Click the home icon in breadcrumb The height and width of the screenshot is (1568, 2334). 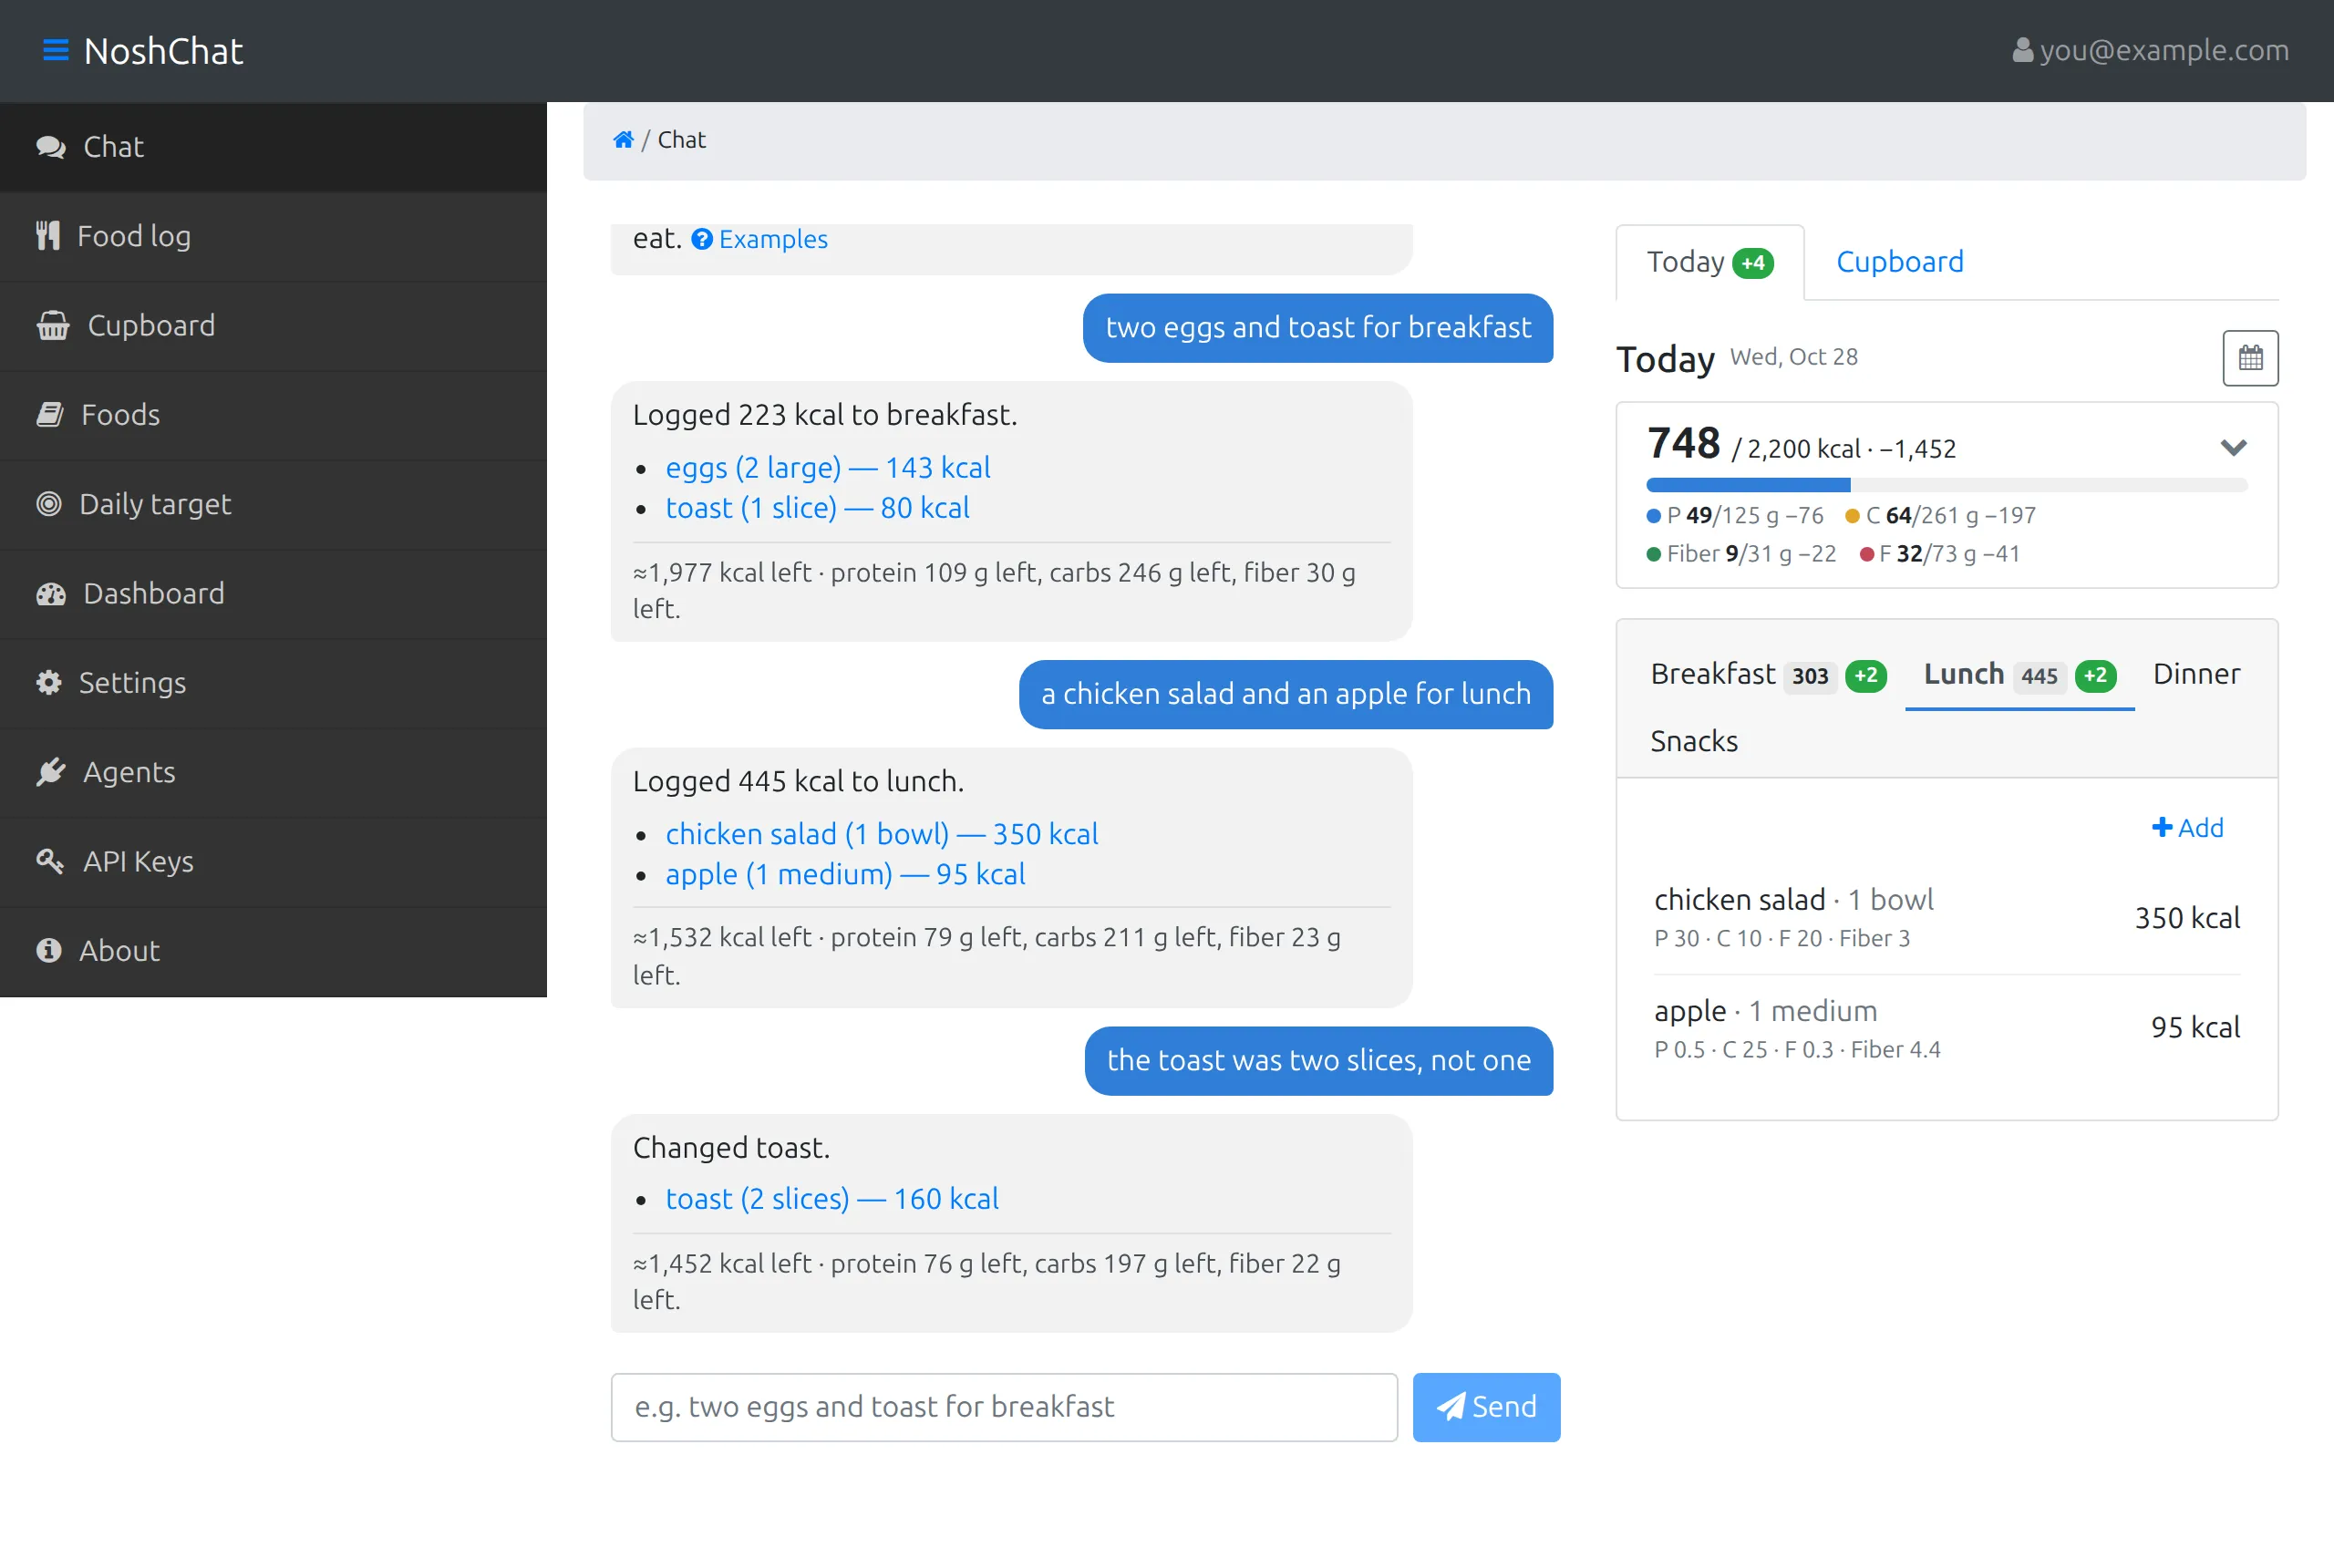[623, 140]
